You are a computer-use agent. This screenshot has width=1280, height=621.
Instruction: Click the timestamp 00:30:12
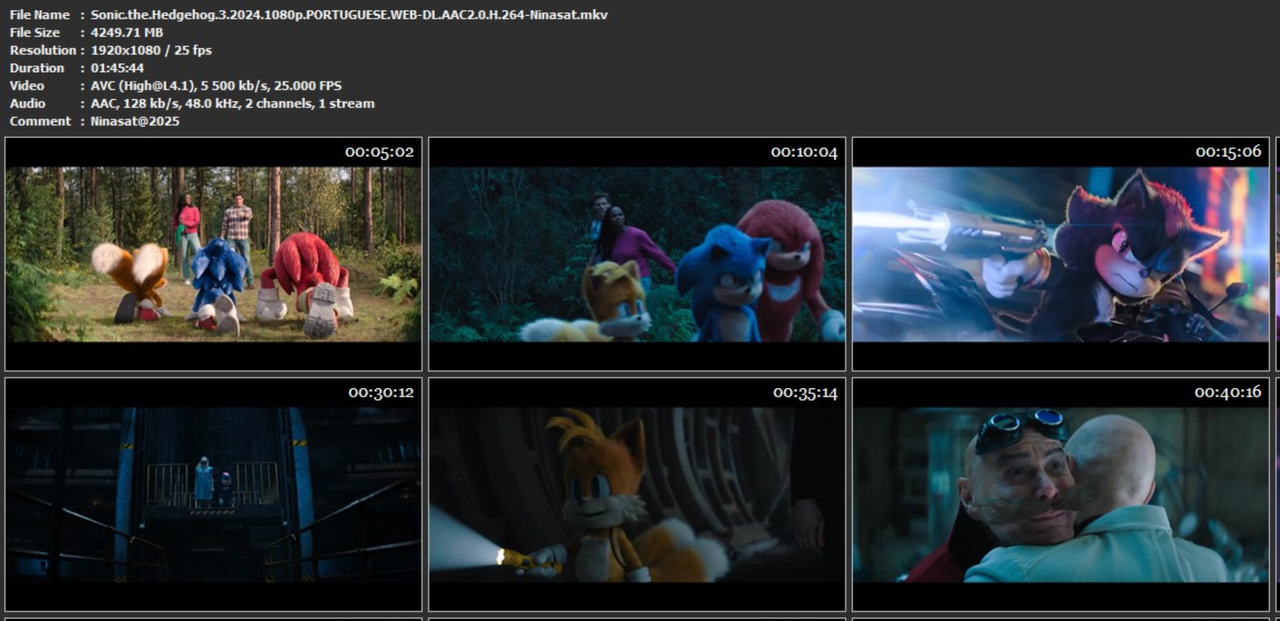381,392
